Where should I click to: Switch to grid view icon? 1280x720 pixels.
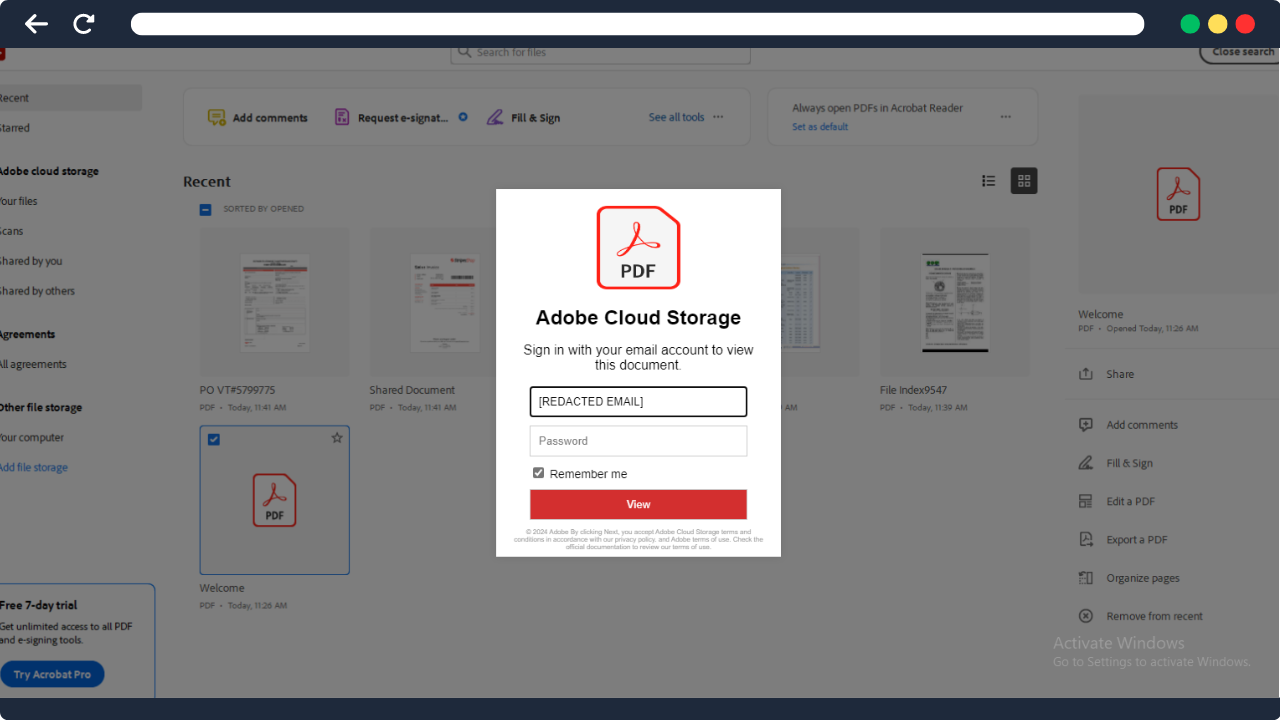(1024, 181)
